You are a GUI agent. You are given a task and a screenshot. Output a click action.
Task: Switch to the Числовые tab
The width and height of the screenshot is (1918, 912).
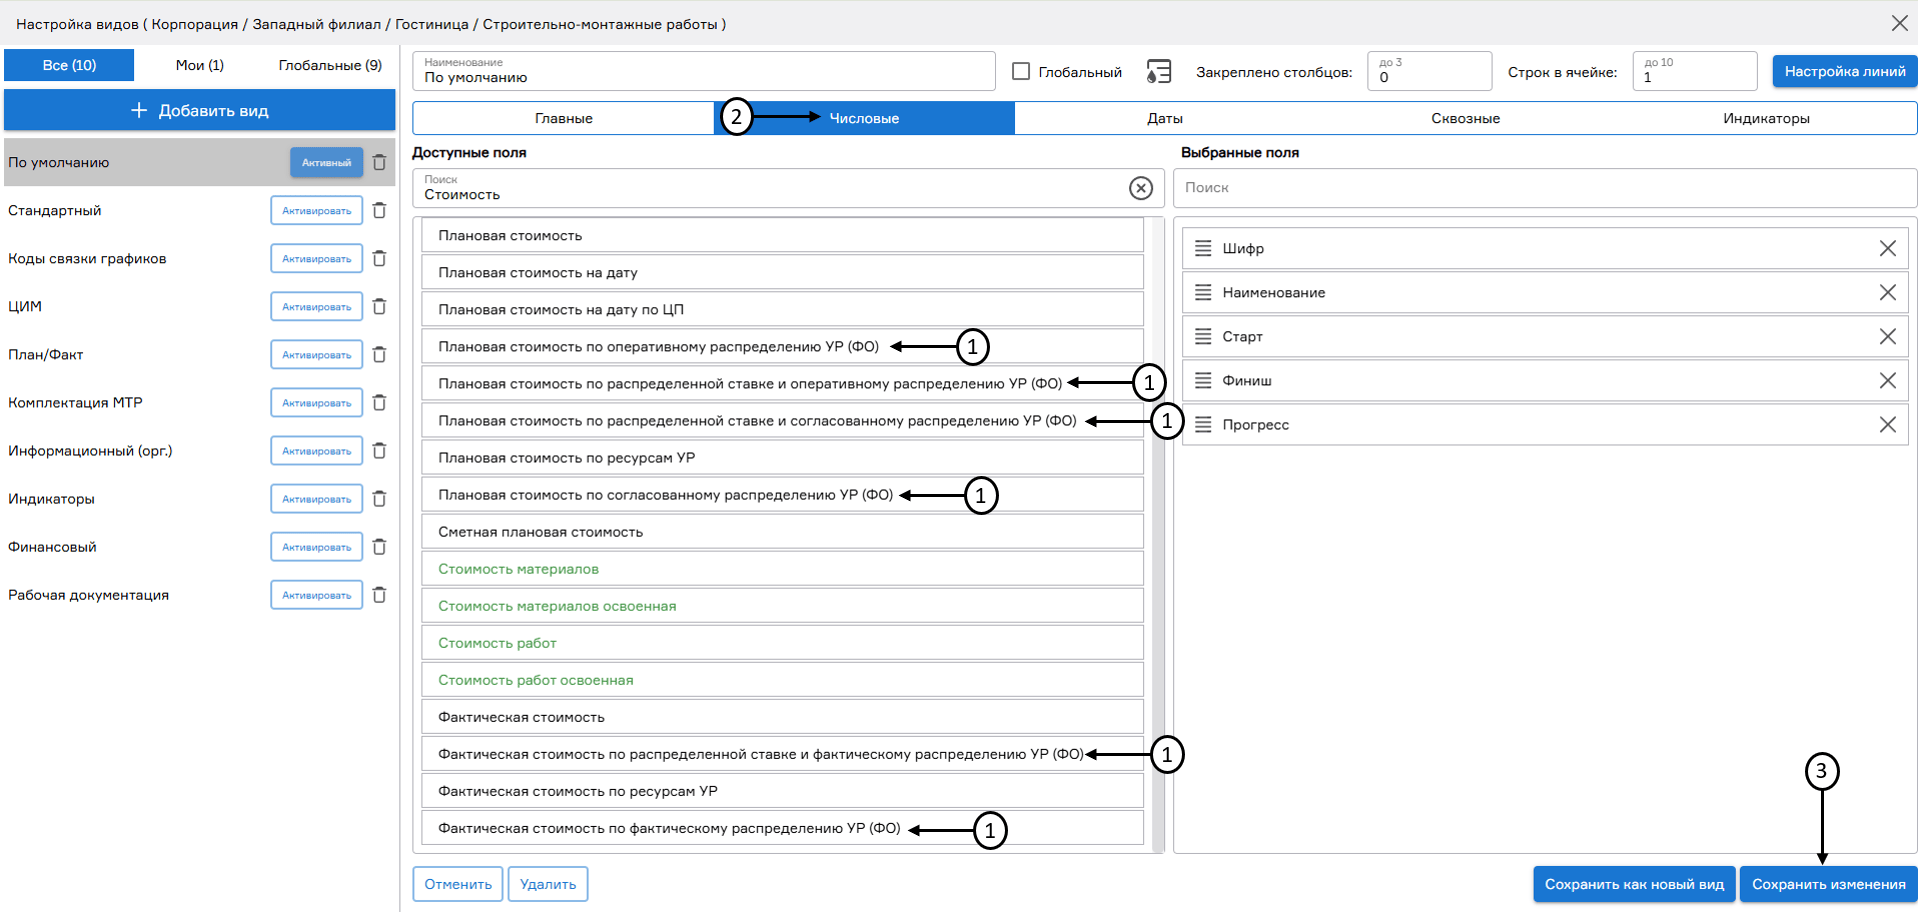[x=864, y=118]
